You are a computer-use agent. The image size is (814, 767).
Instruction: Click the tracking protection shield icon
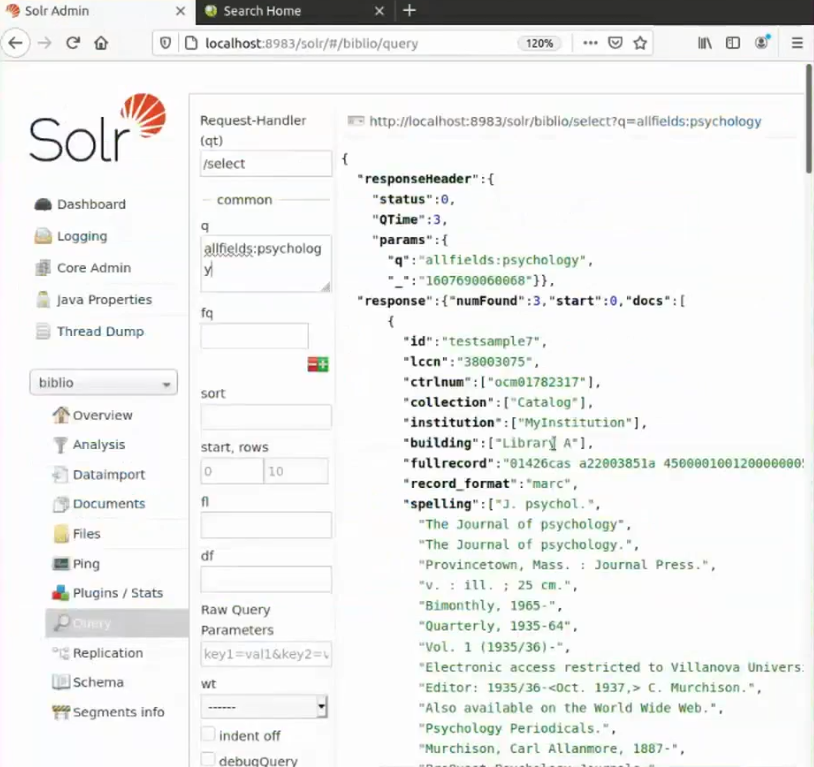165,43
